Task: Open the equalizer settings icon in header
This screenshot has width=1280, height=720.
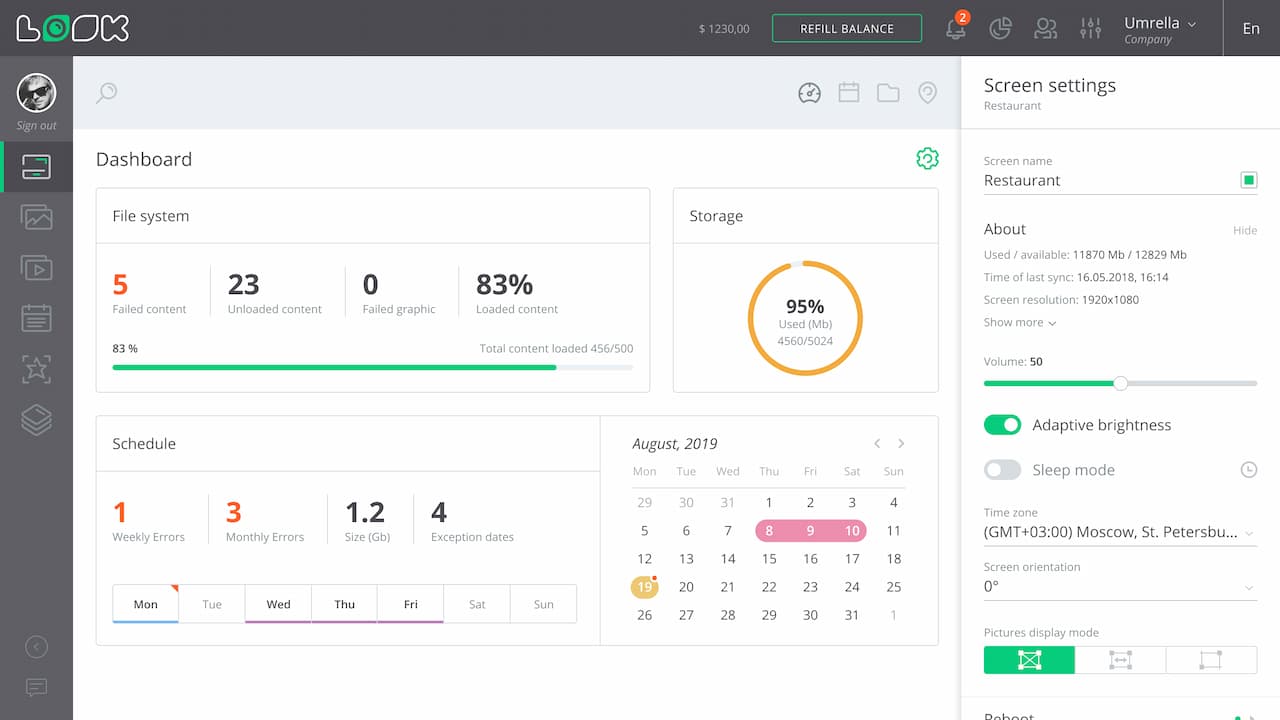Action: pyautogui.click(x=1090, y=29)
